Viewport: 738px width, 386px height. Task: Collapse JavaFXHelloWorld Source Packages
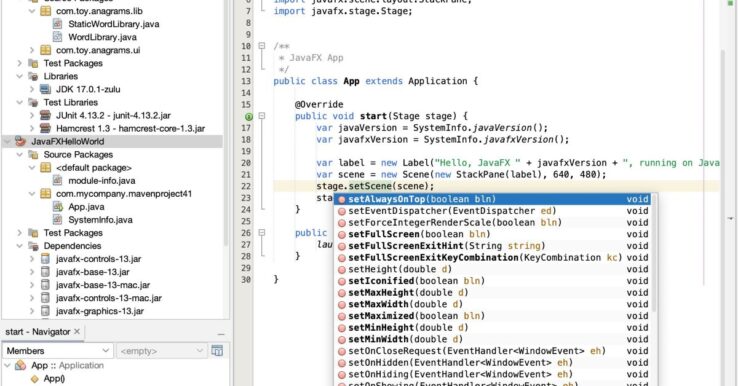[19, 154]
